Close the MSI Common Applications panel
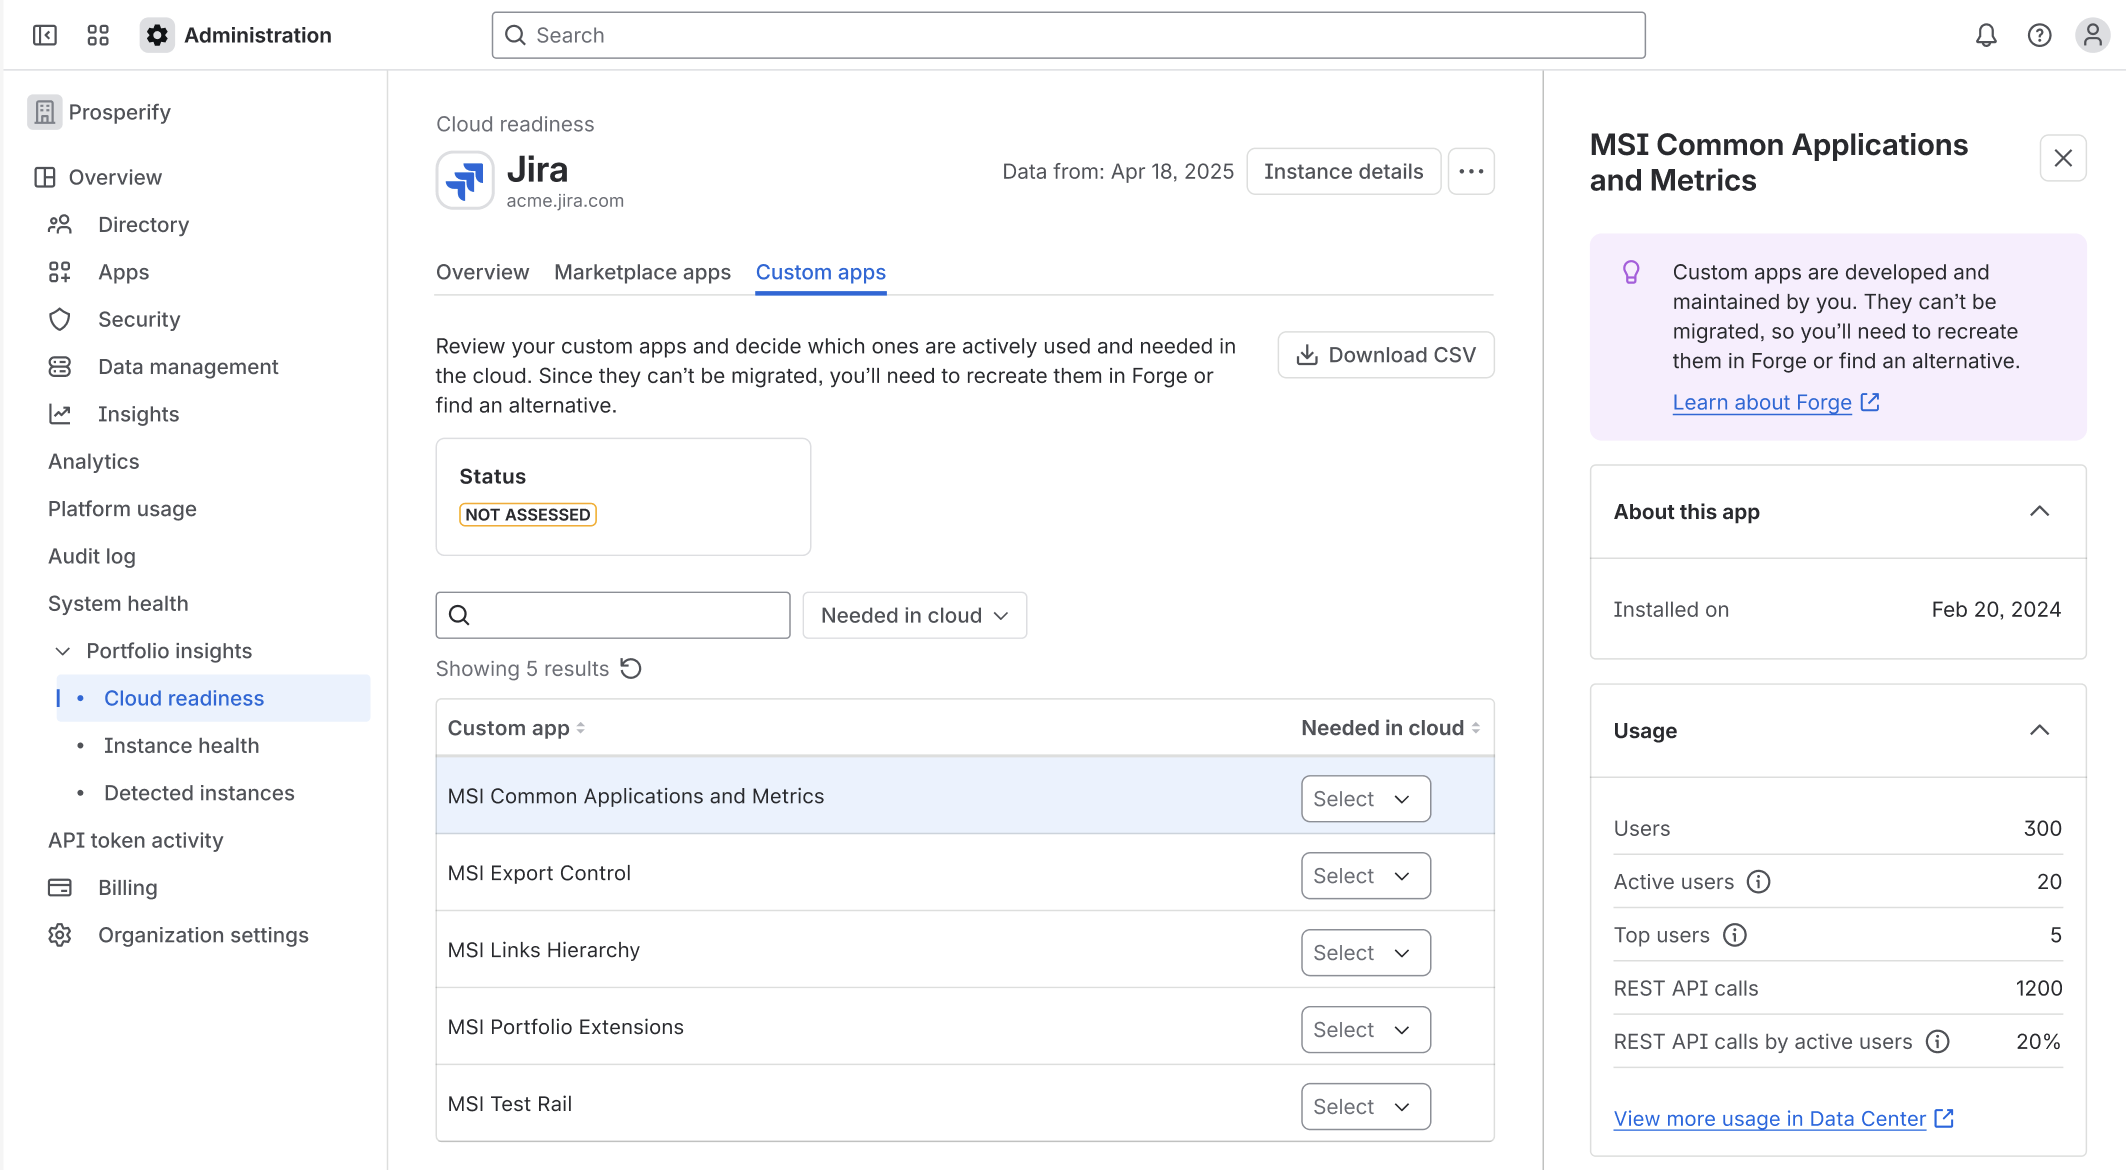2126x1170 pixels. coord(2063,158)
